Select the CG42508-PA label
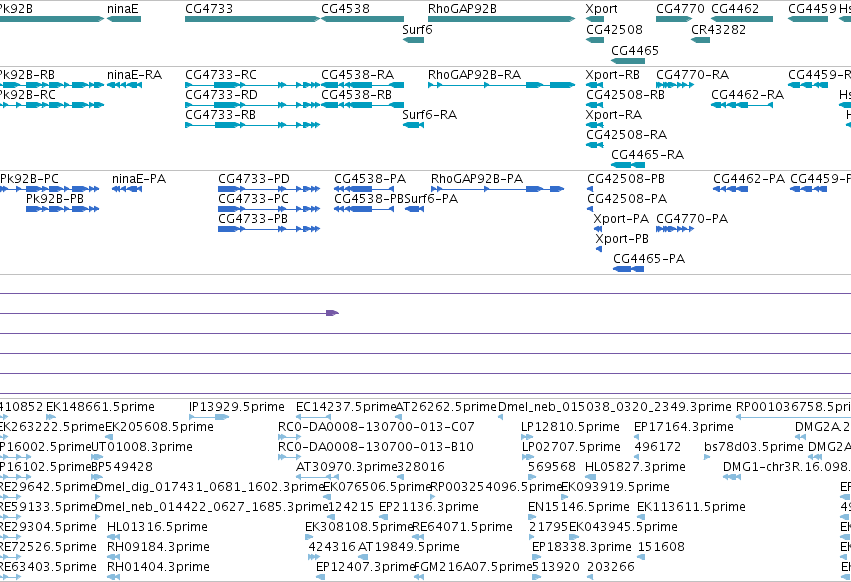 (x=627, y=199)
